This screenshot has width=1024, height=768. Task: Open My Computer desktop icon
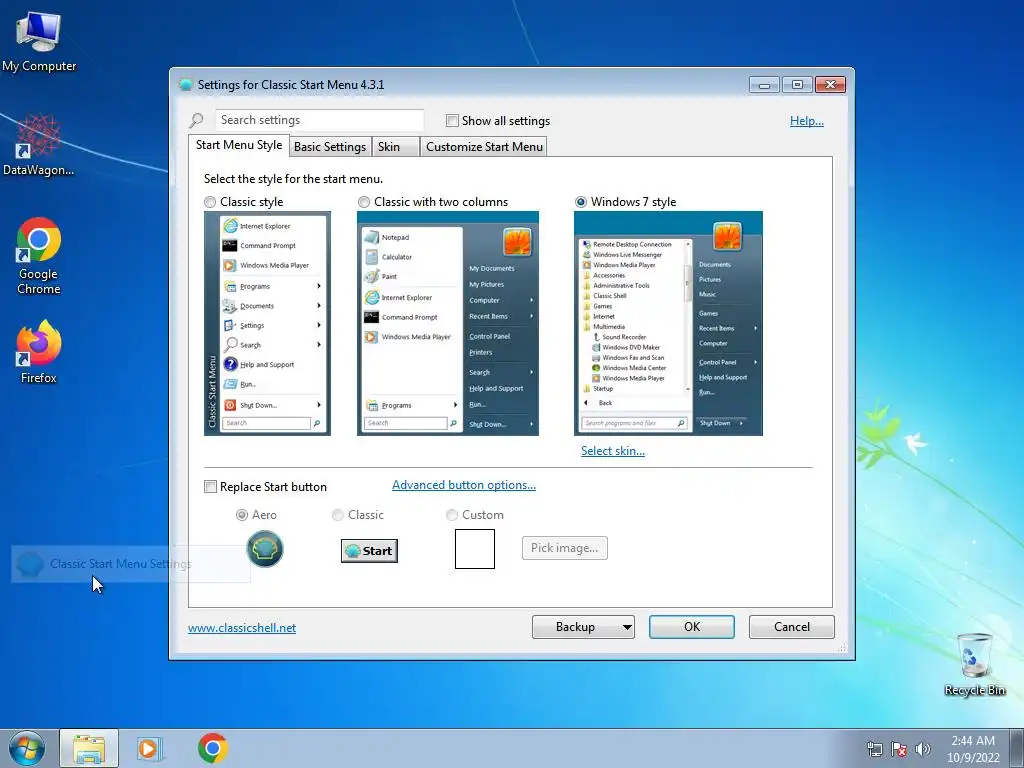[x=39, y=41]
